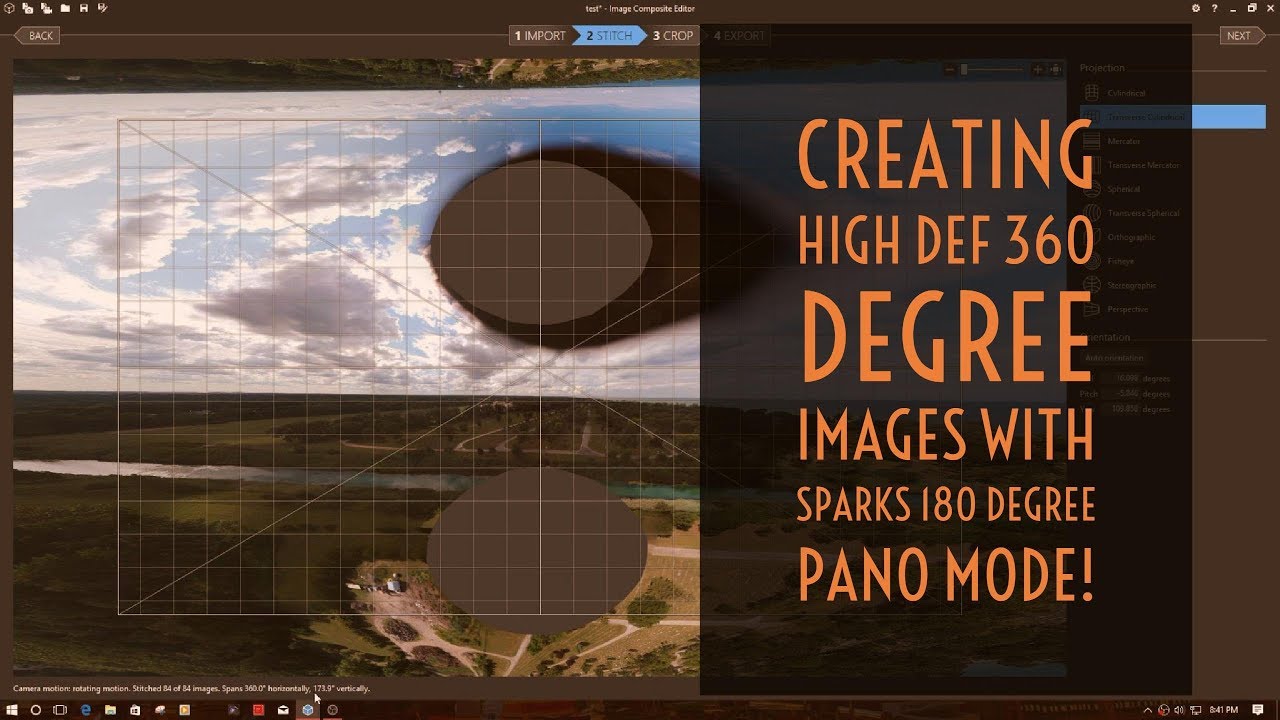The width and height of the screenshot is (1280, 720).
Task: Launch Edge browser from the taskbar
Action: 86,710
